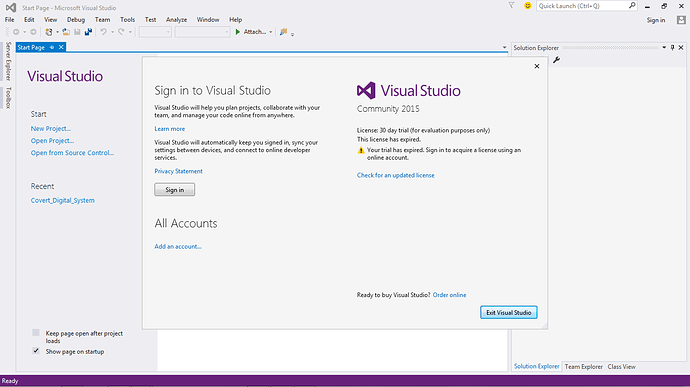
Task: Start debugging with green Attach arrow
Action: 238,32
